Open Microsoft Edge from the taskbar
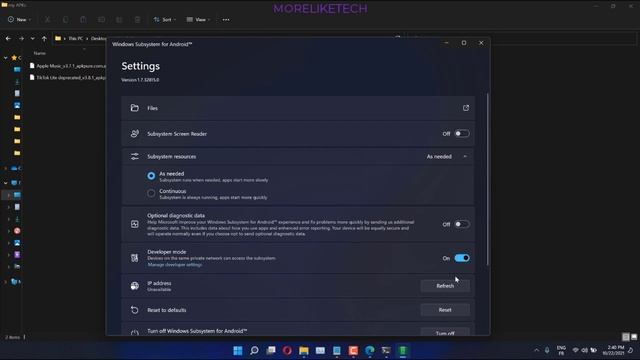This screenshot has width=640, height=360. (370, 350)
